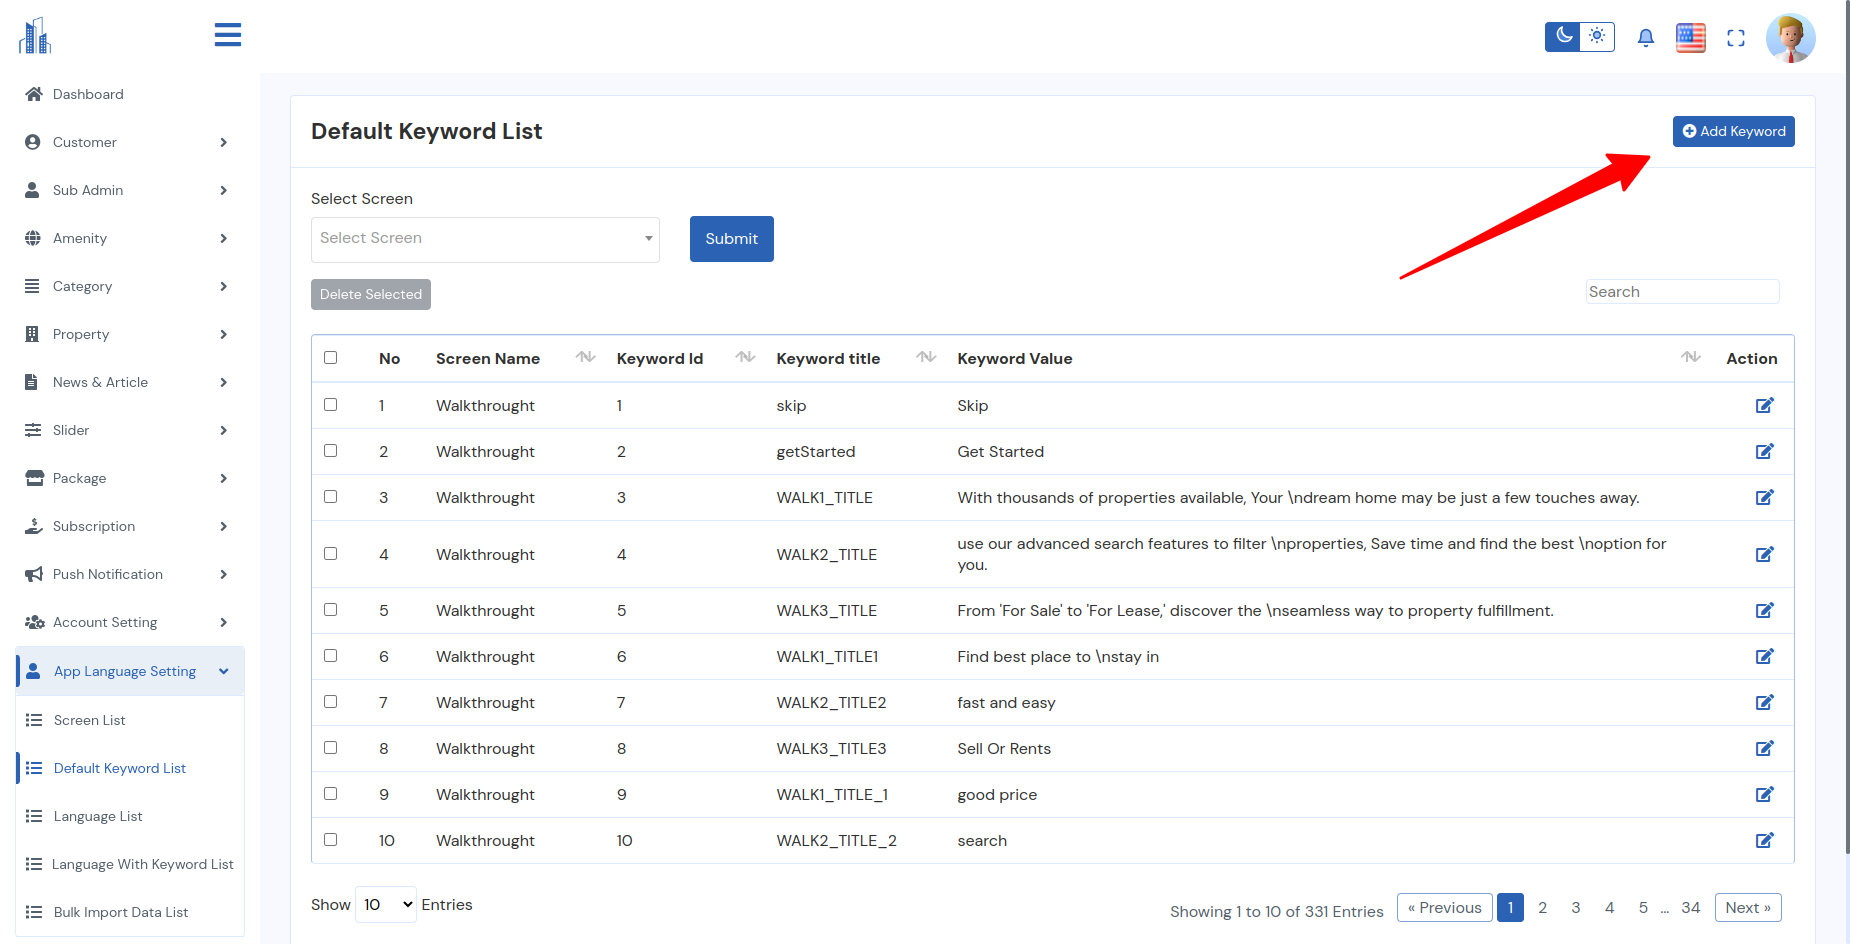Edit the WALK1_TITLE_1 keyword row
This screenshot has height=944, width=1850.
[x=1765, y=794]
